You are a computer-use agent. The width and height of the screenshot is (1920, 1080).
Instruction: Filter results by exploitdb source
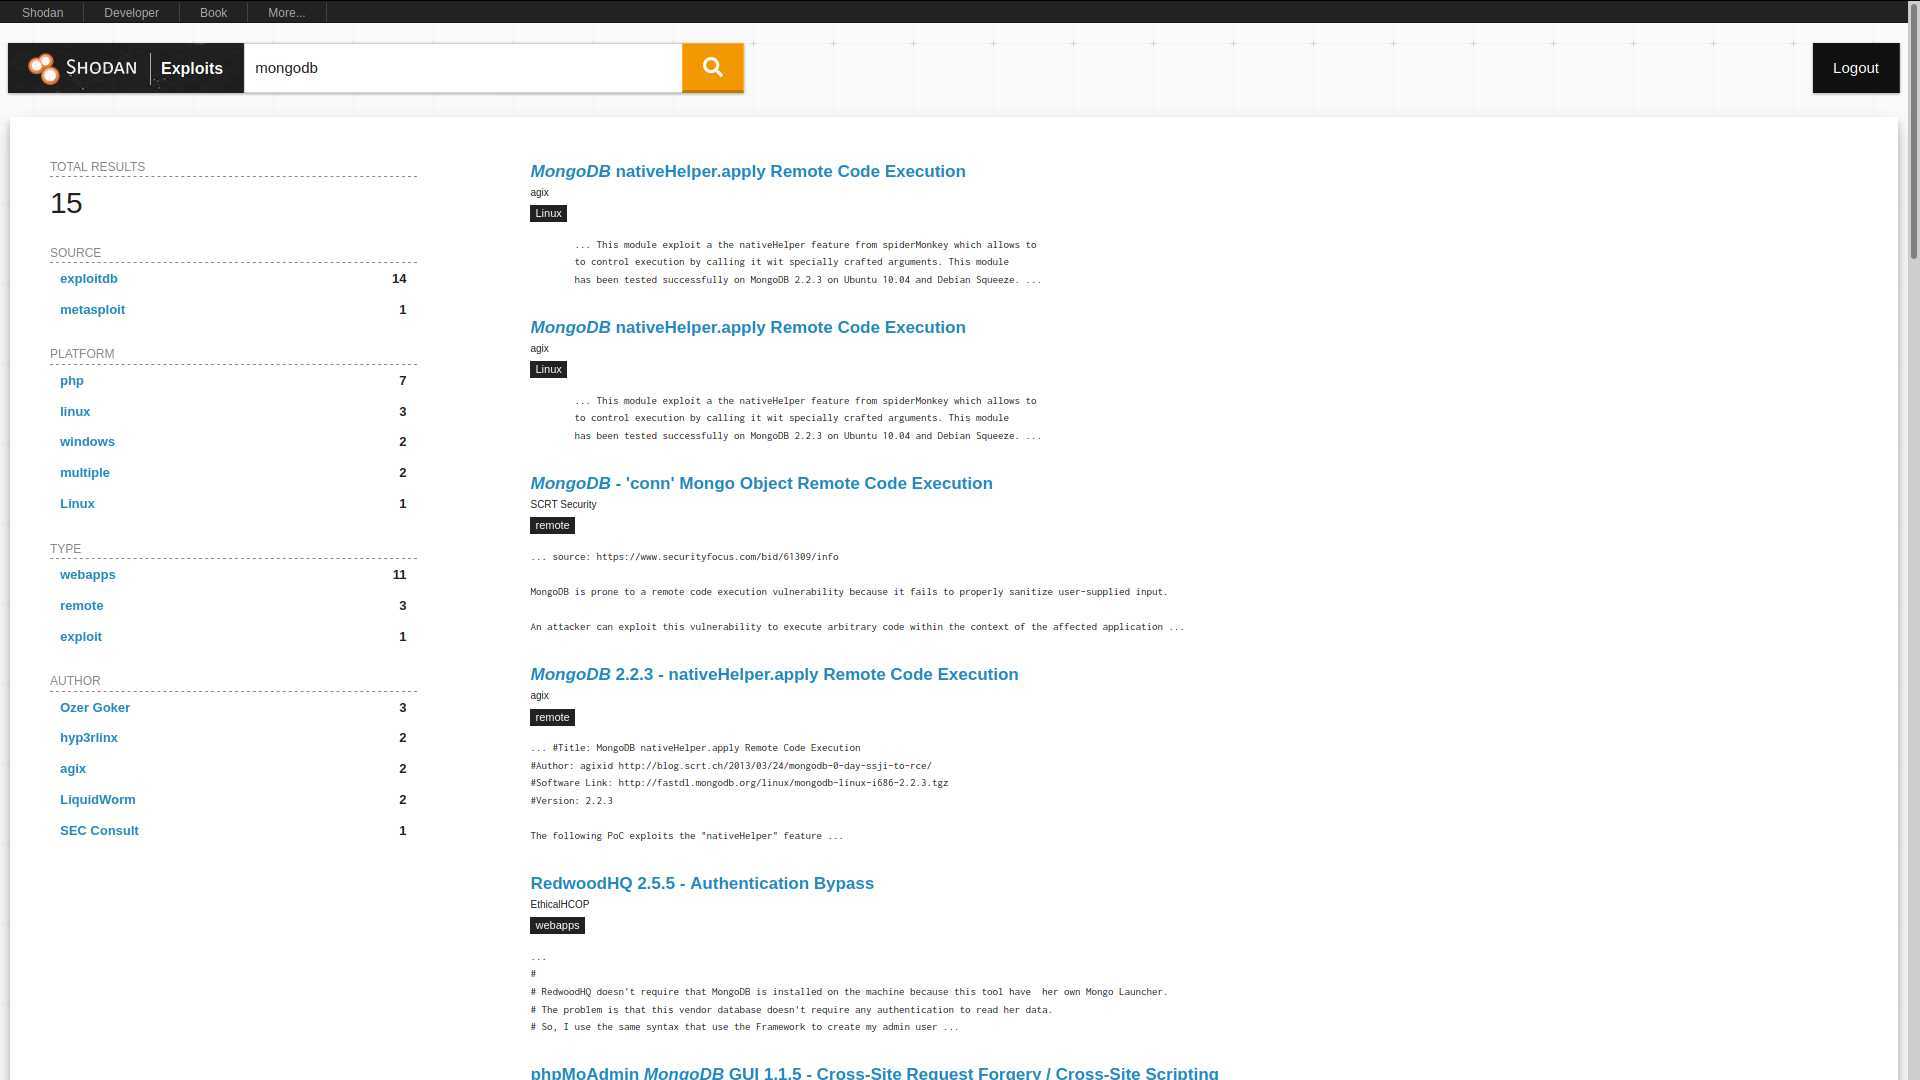click(x=89, y=279)
